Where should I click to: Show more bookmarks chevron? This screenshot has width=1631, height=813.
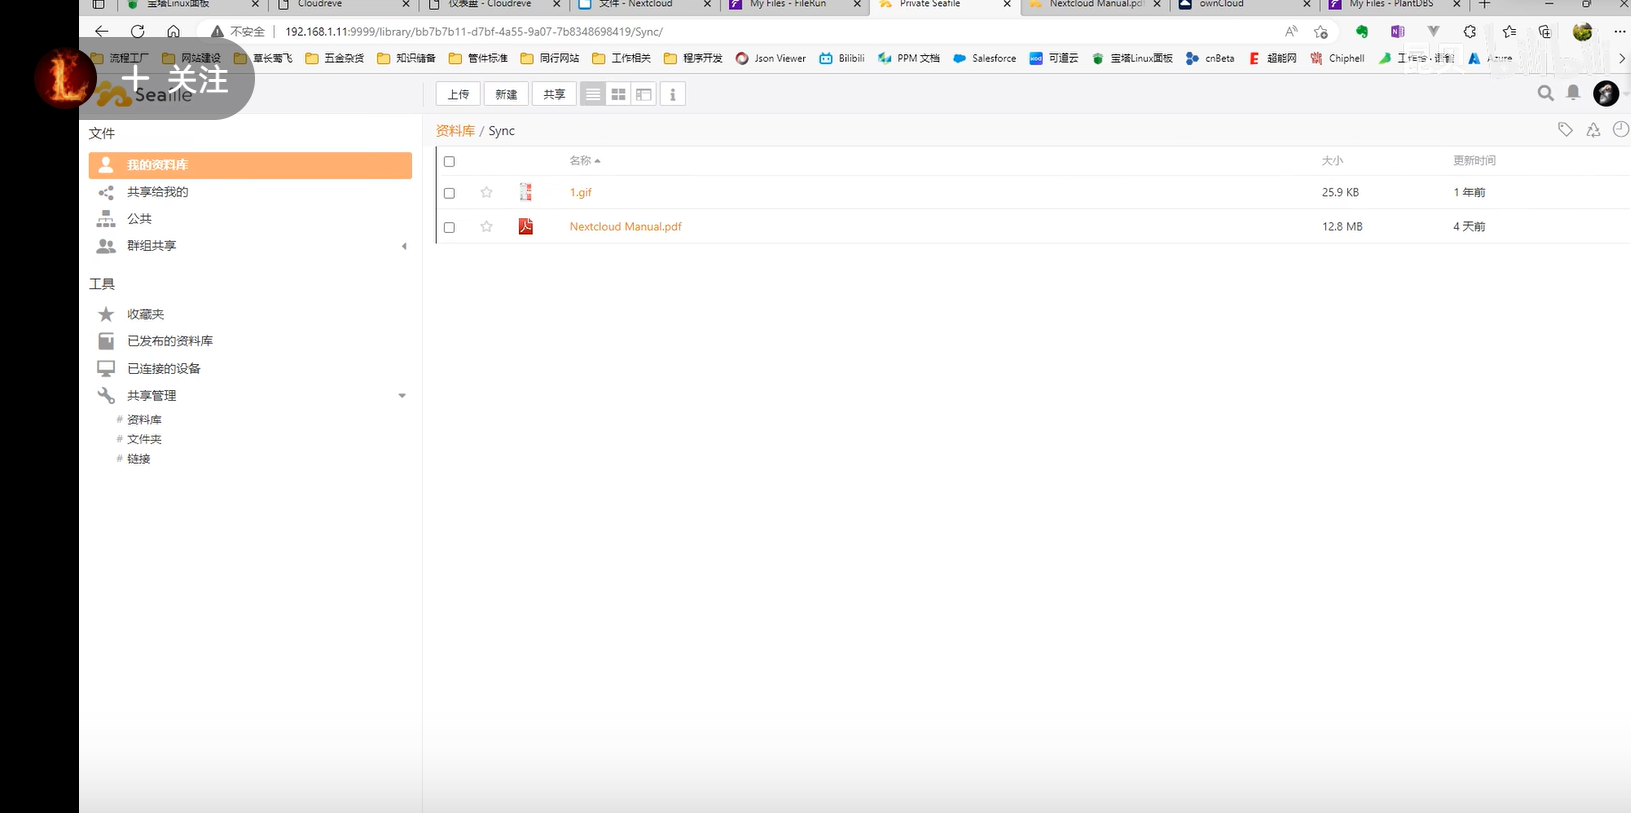[1621, 58]
